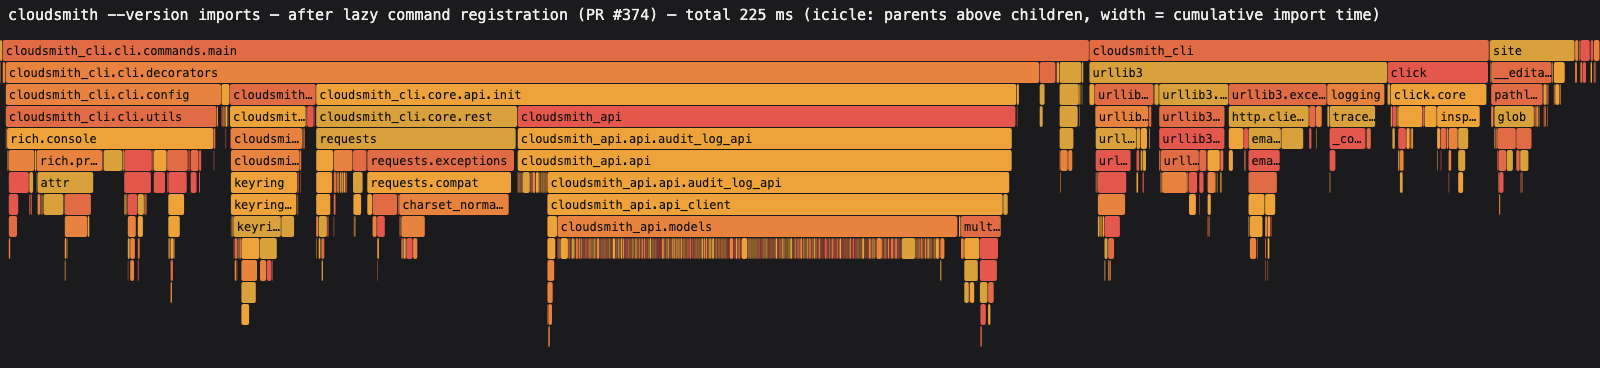Select the urllib3.exce… frame
This screenshot has width=1600, height=368.
coord(1277,95)
